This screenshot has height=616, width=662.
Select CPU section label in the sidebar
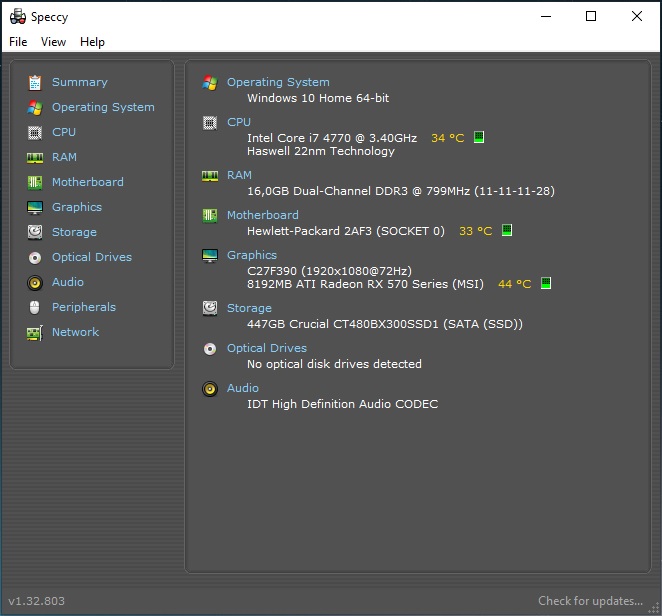click(x=64, y=132)
